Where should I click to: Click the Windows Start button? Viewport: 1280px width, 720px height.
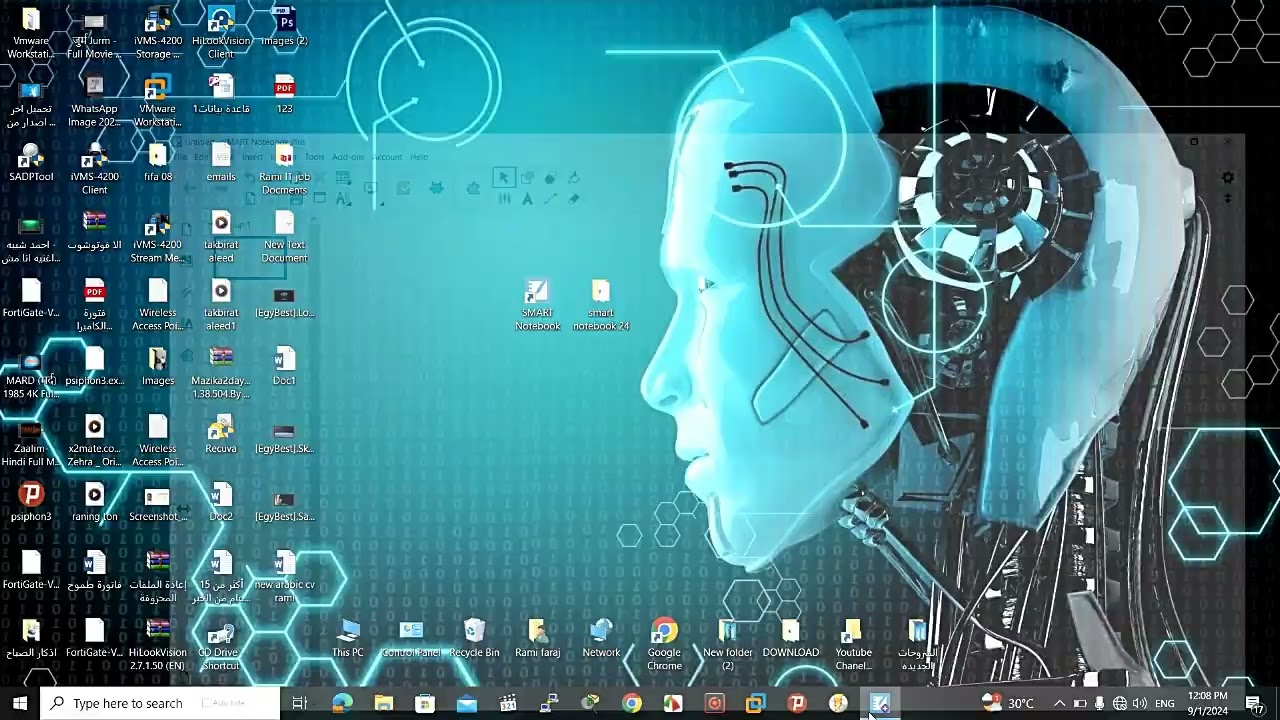20,703
